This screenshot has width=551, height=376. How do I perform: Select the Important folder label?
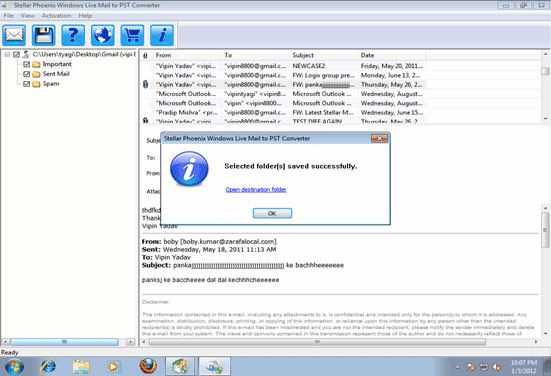pos(57,64)
